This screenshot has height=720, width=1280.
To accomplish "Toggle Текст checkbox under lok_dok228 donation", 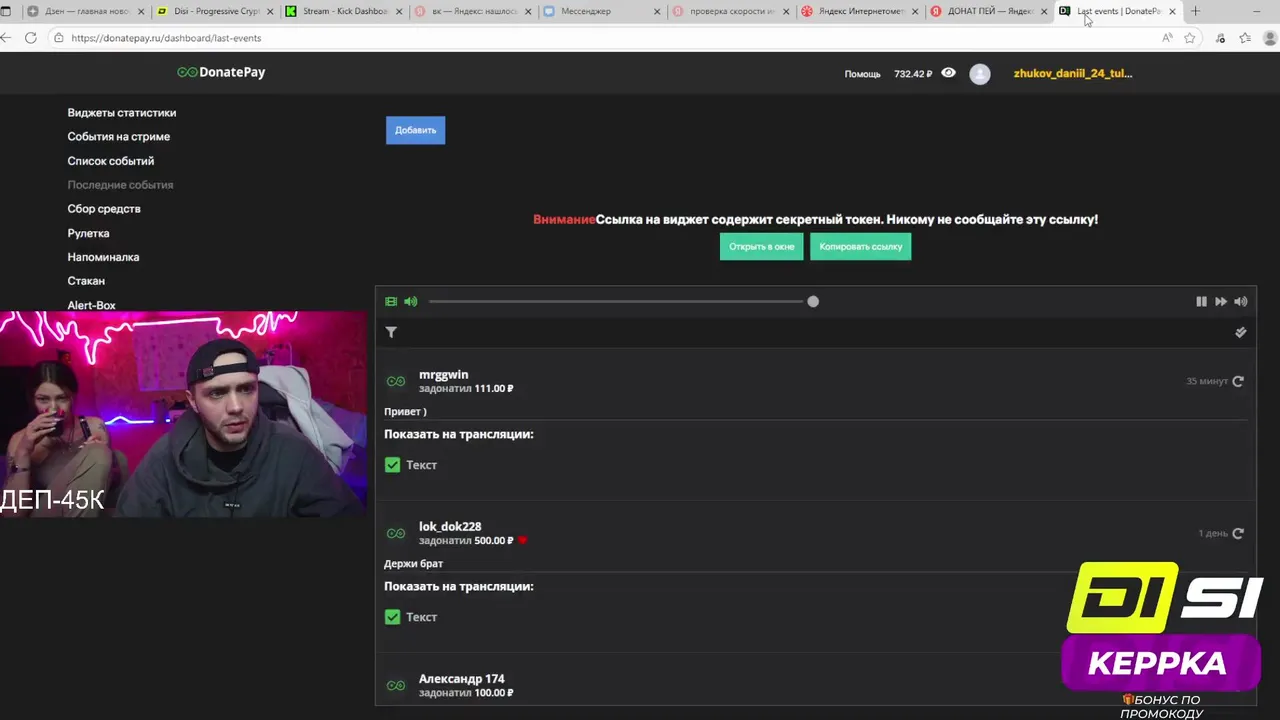I will coord(392,617).
